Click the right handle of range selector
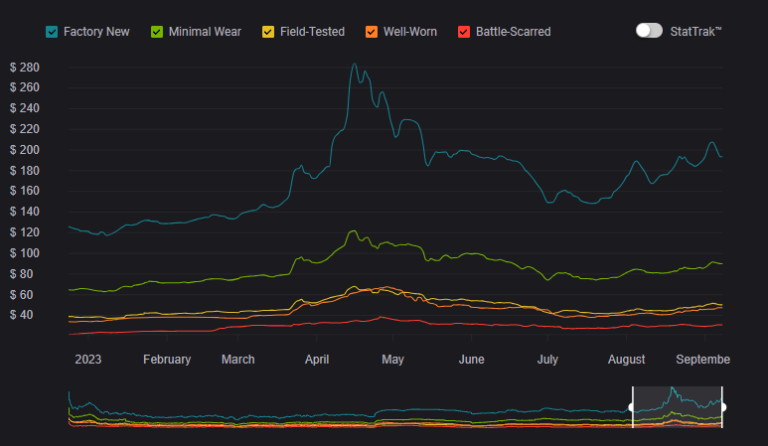768x446 pixels. click(722, 407)
